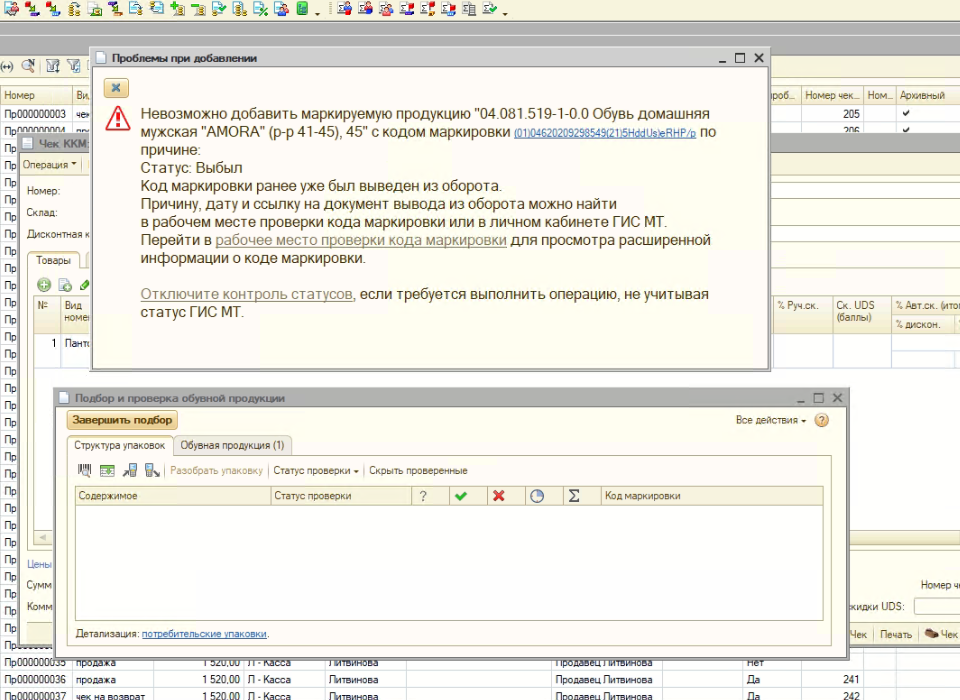This screenshot has height=700, width=960.
Task: Click the funnel with checkmark filter icon
Action: [x=74, y=66]
